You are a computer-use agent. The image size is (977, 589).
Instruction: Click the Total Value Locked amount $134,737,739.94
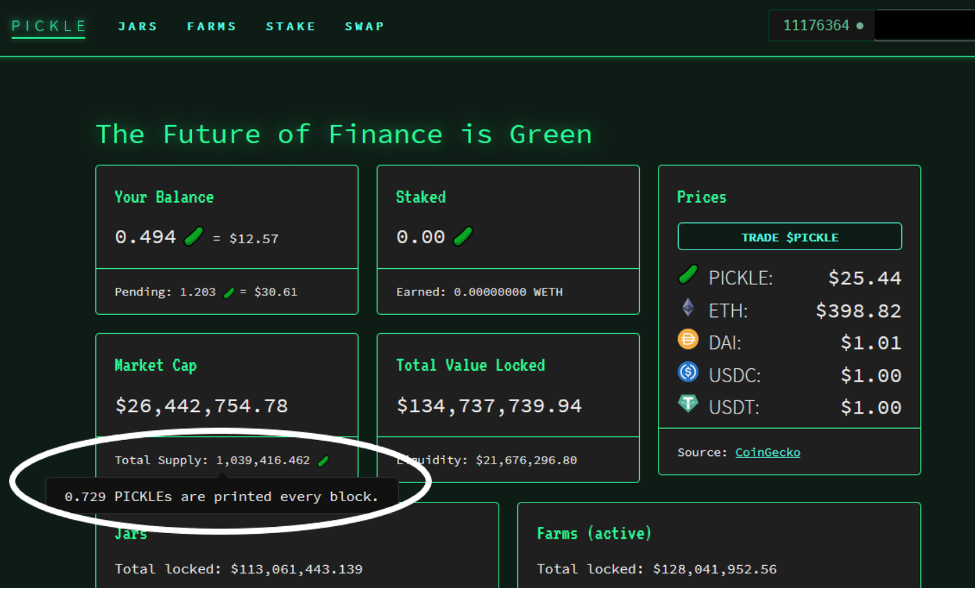(x=489, y=406)
